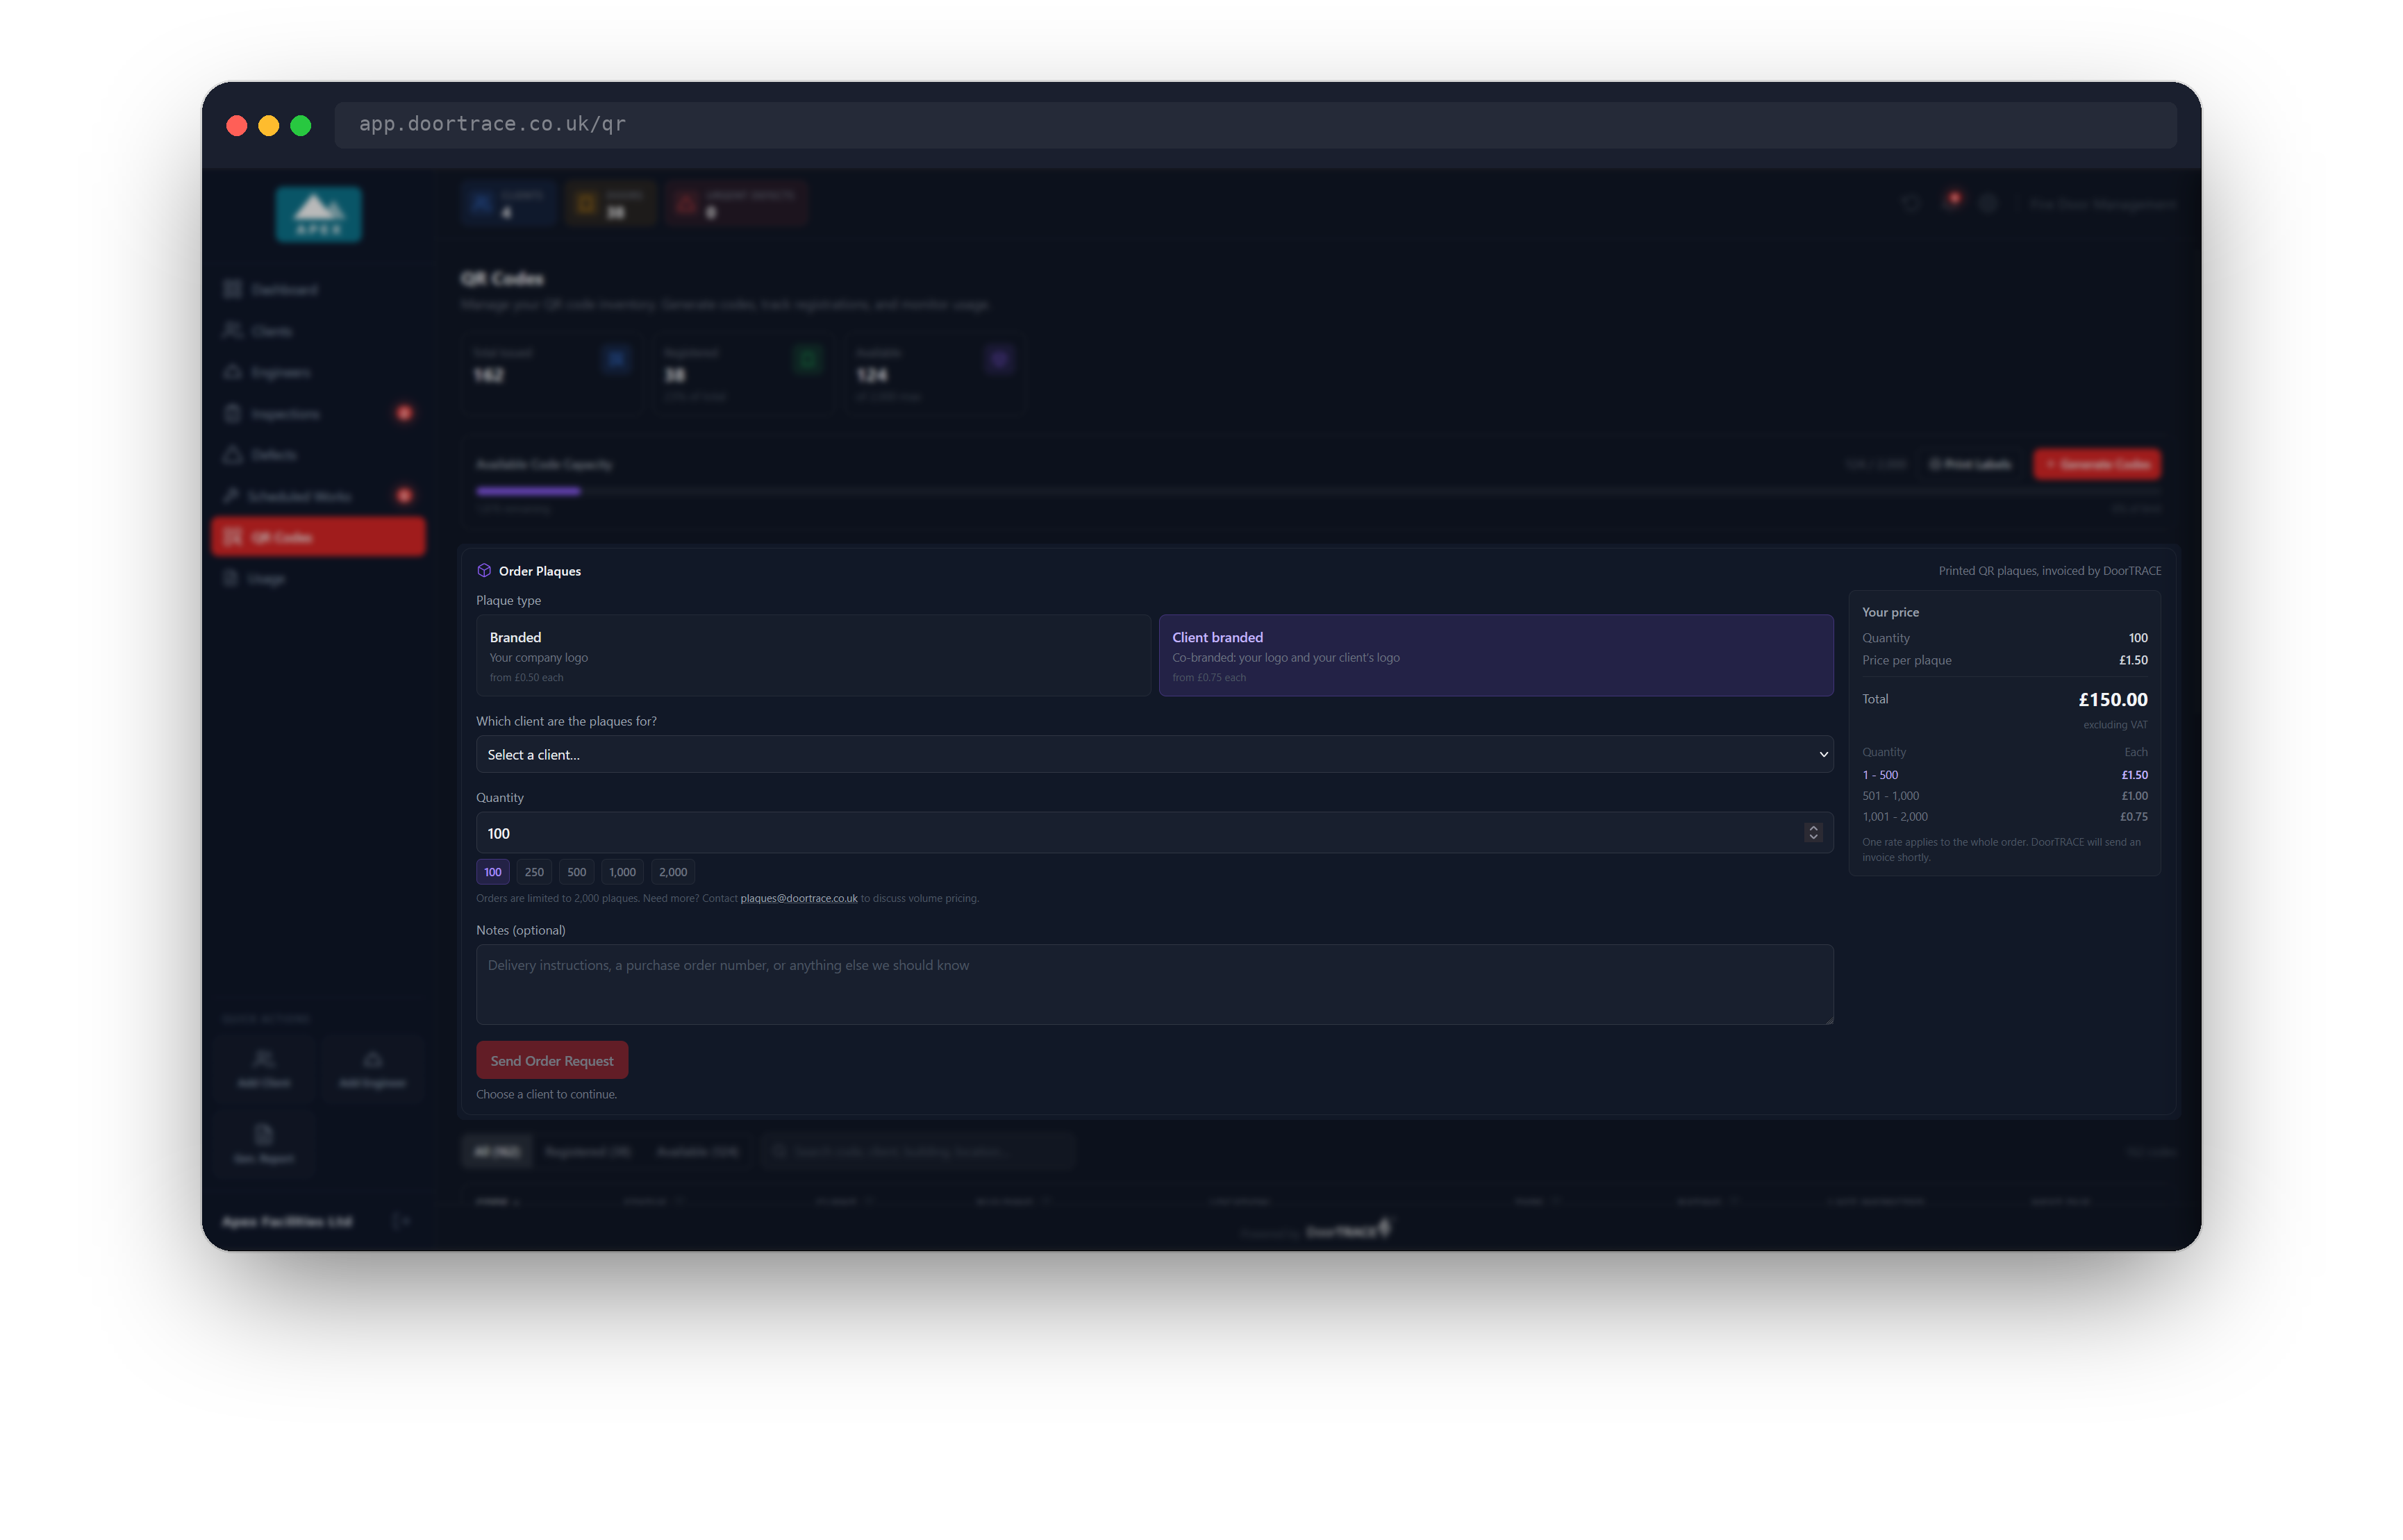Click the 'excluding VAT' note
2403x1540 pixels.
click(x=2114, y=725)
